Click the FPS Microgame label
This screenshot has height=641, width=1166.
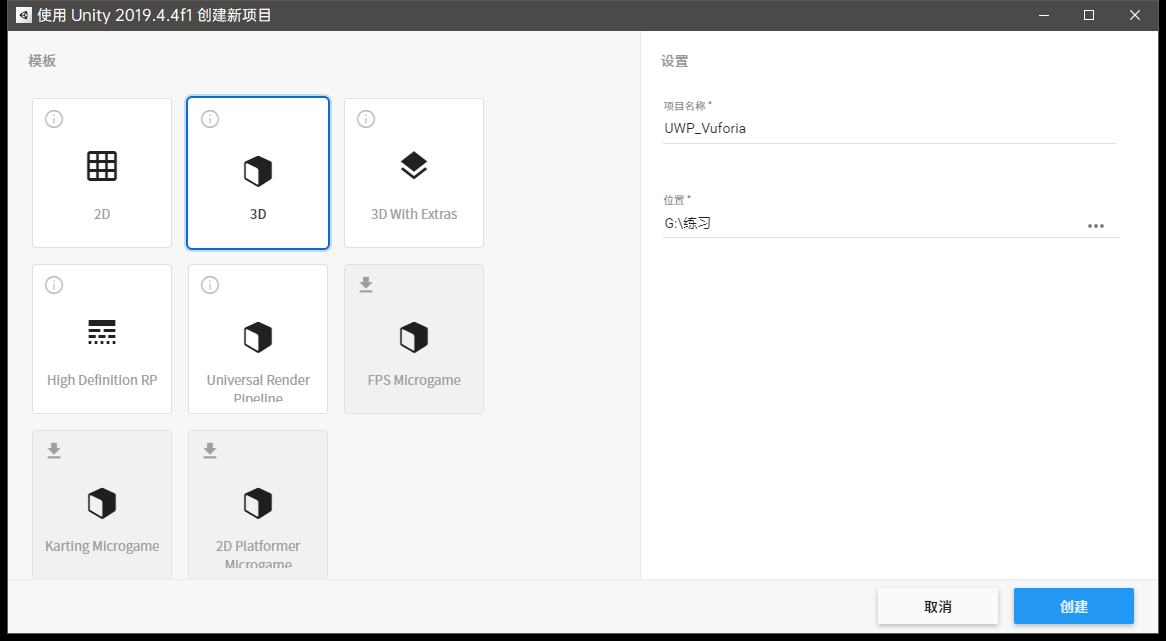tap(414, 380)
